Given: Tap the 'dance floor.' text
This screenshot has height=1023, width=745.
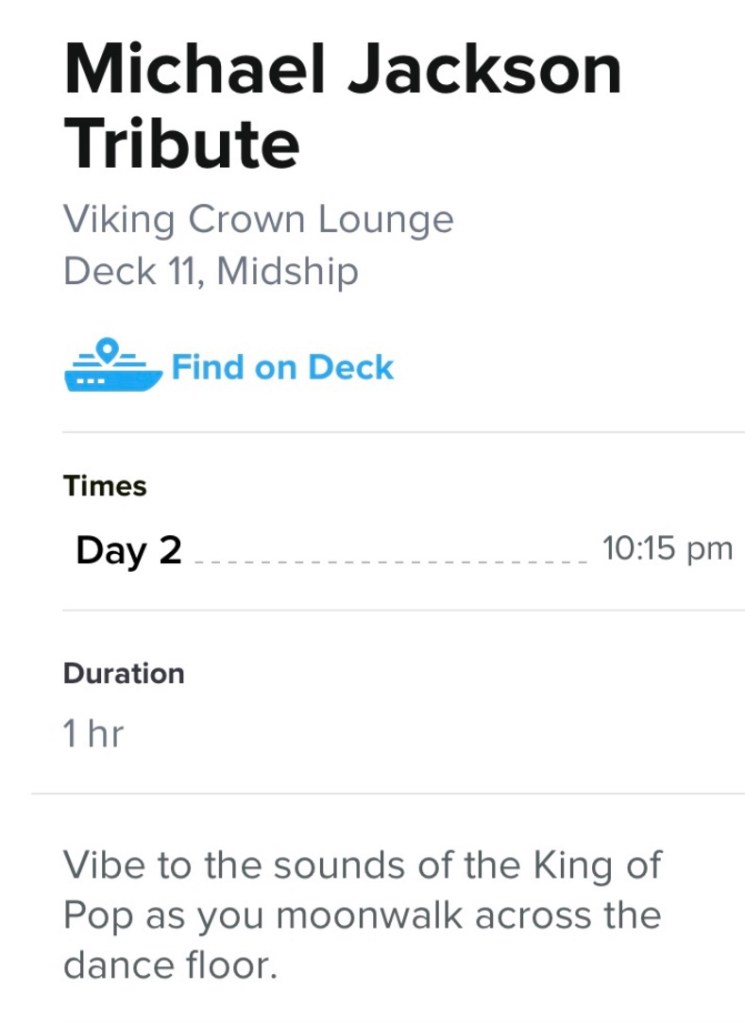Looking at the screenshot, I should tap(169, 966).
